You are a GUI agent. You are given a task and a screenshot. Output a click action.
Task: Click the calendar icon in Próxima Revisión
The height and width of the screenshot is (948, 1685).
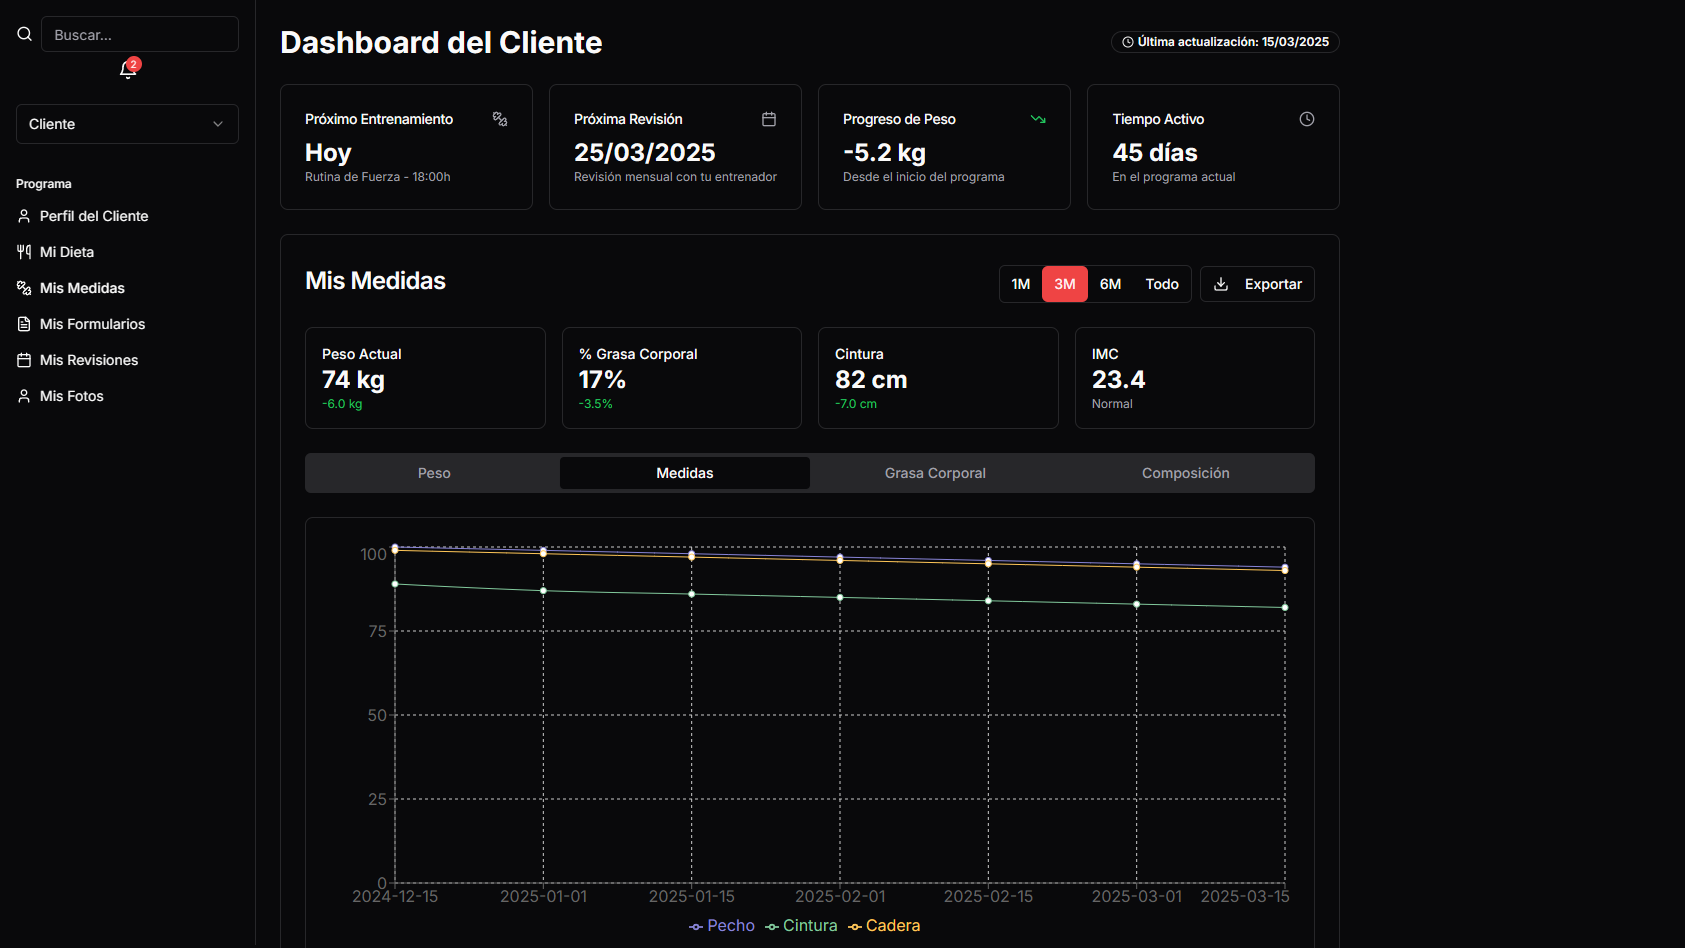pos(769,119)
